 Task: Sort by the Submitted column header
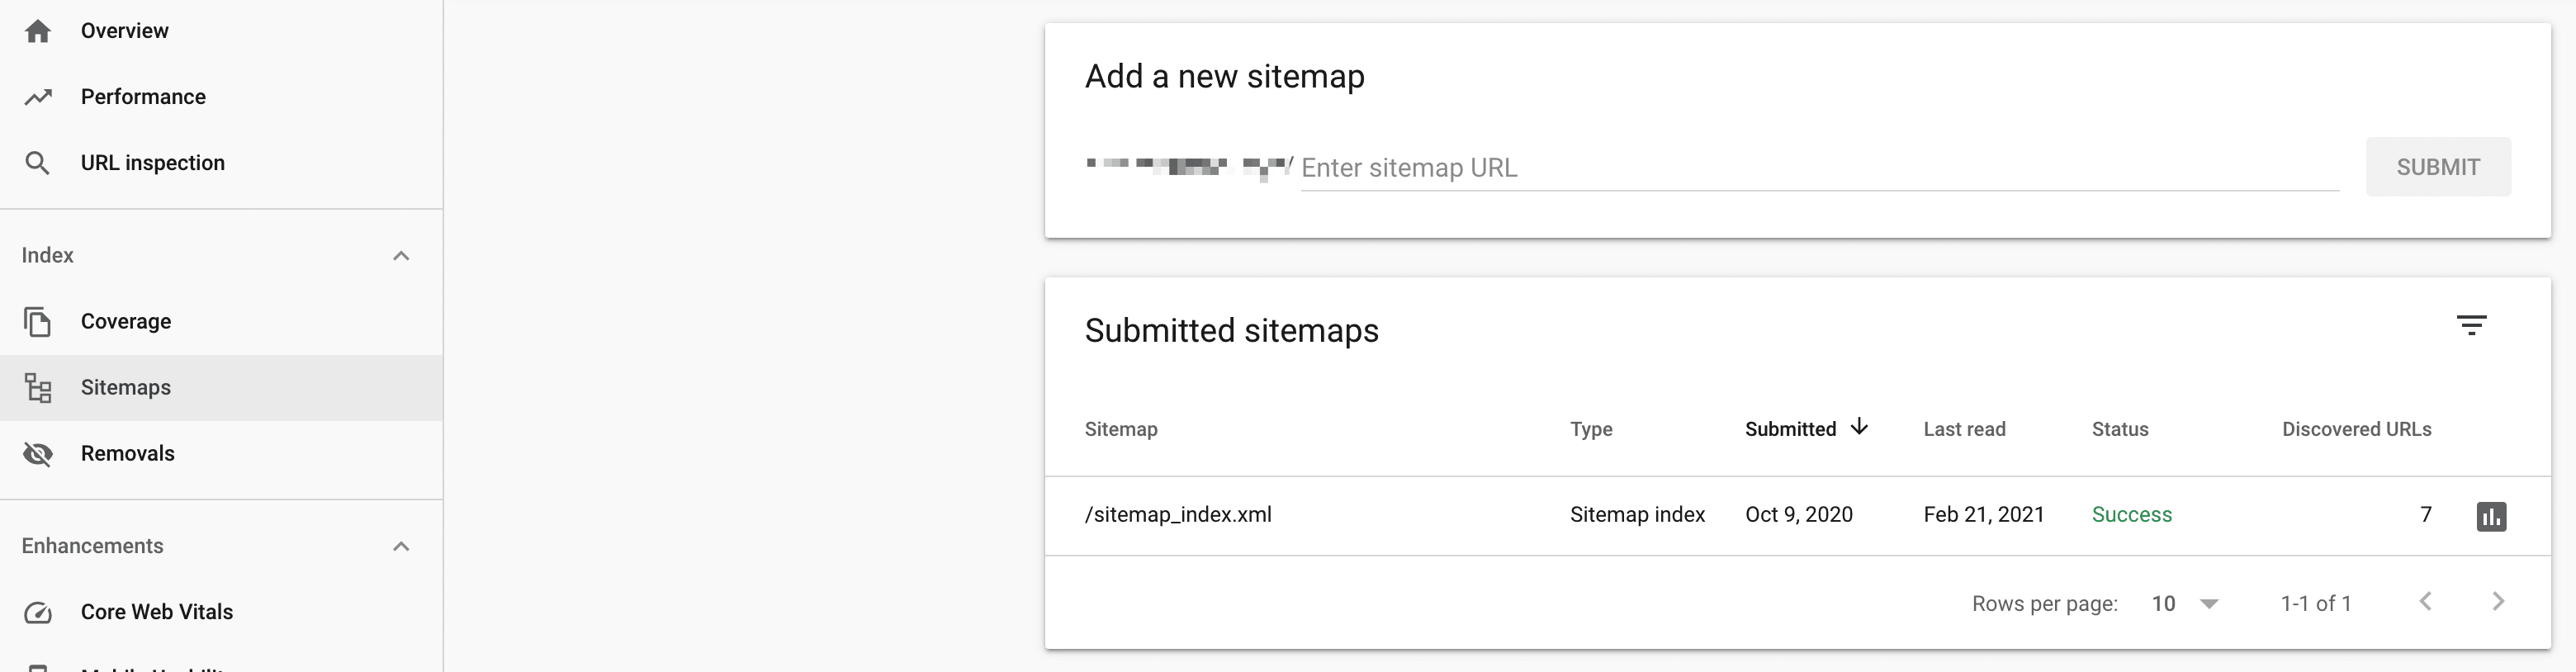click(1790, 429)
